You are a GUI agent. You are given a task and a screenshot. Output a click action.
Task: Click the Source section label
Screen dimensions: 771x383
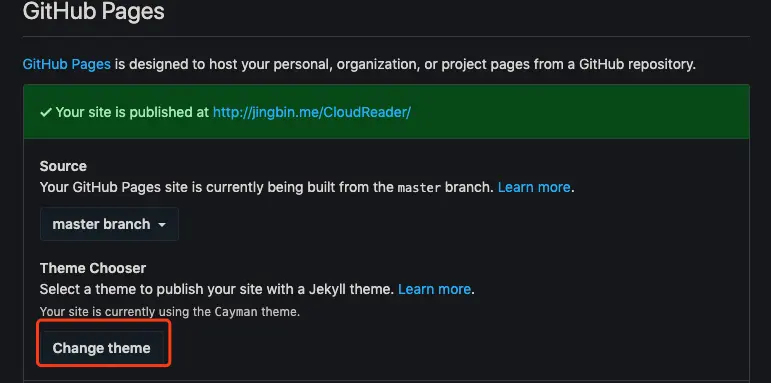63,166
